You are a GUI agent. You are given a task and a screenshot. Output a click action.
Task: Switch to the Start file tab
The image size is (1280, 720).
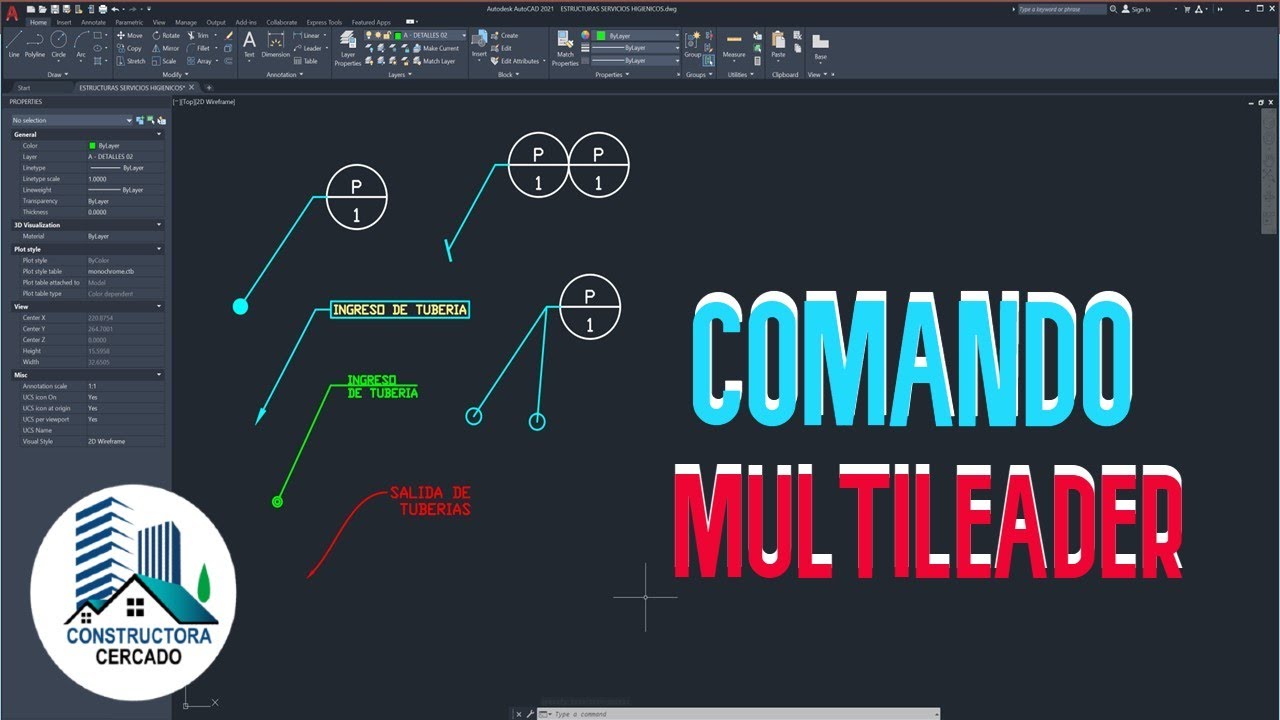click(x=24, y=88)
